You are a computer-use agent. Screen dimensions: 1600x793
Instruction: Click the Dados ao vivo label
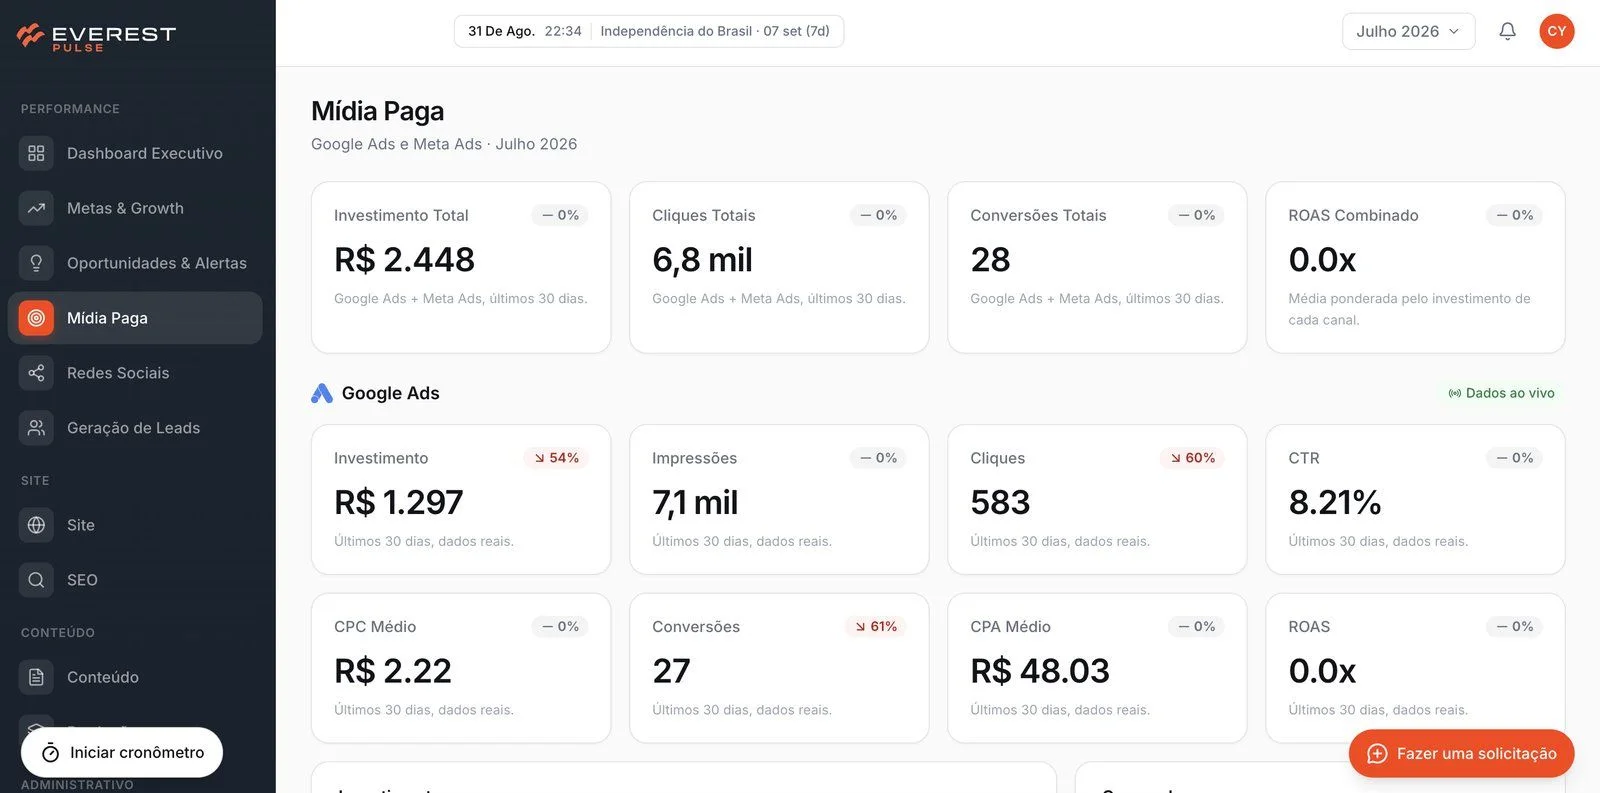click(x=1510, y=393)
